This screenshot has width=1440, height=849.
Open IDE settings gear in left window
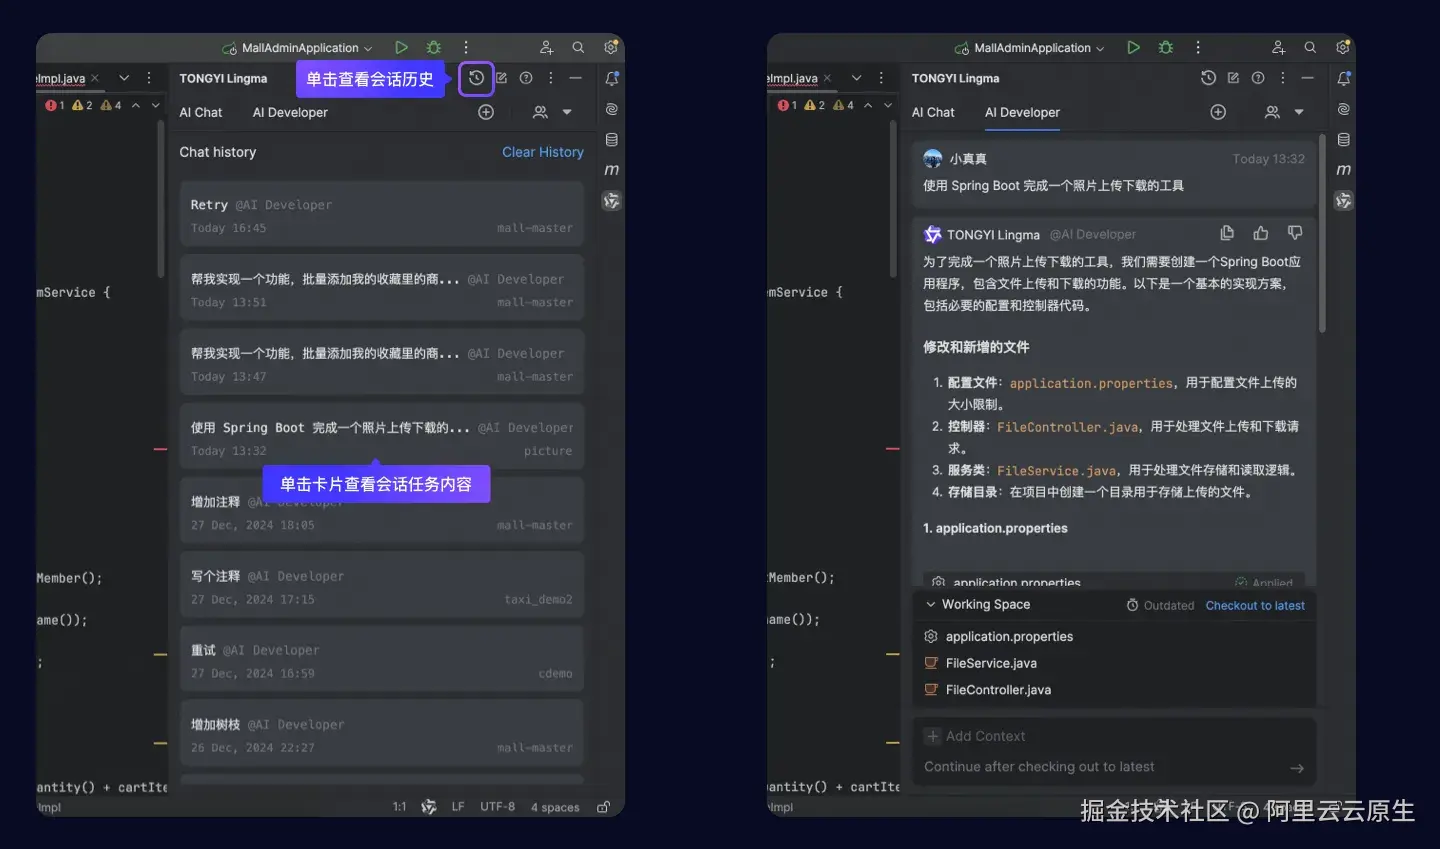click(611, 47)
